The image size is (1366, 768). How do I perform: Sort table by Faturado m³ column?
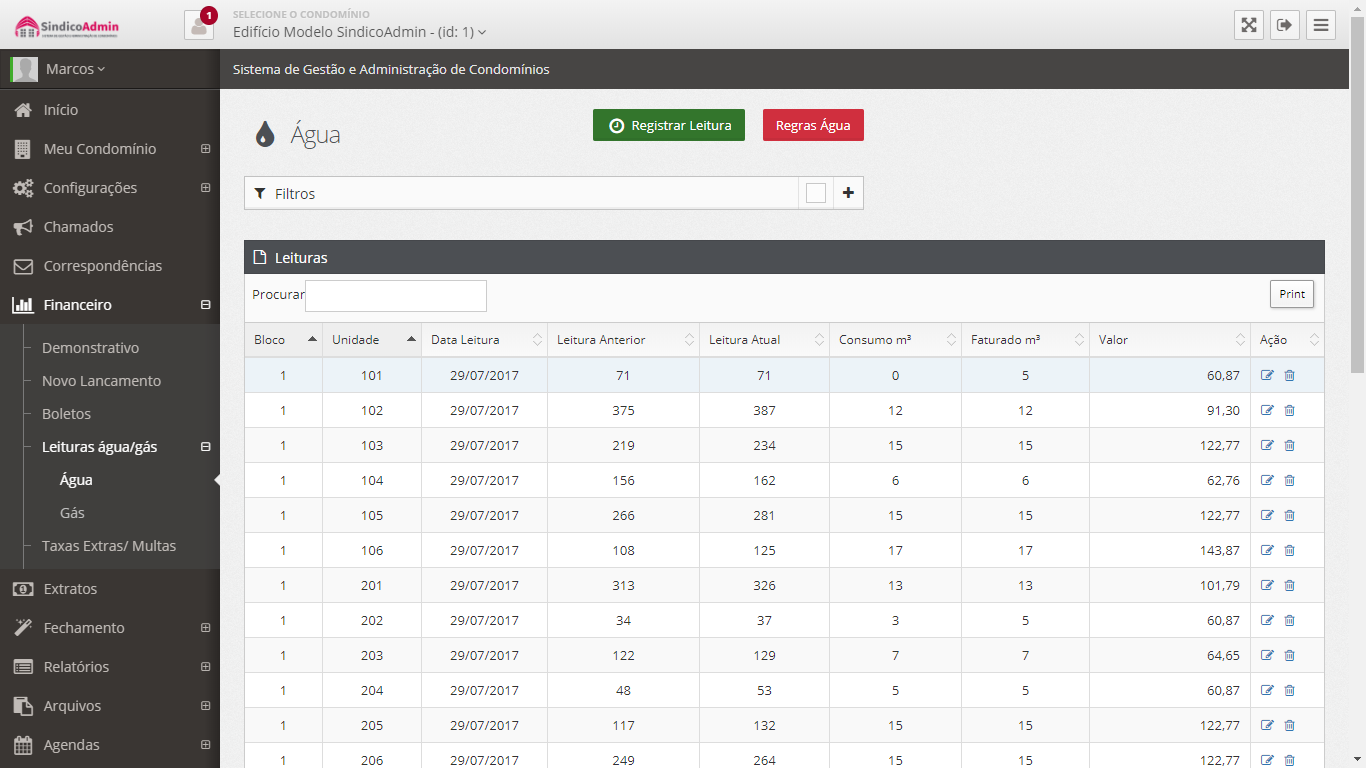pos(1025,340)
